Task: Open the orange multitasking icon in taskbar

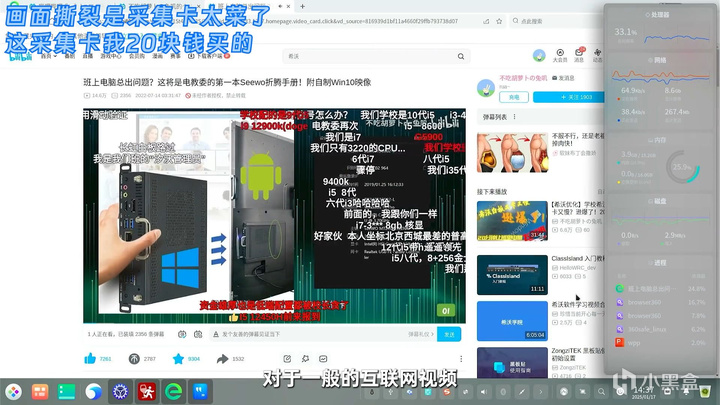Action: coord(40,392)
